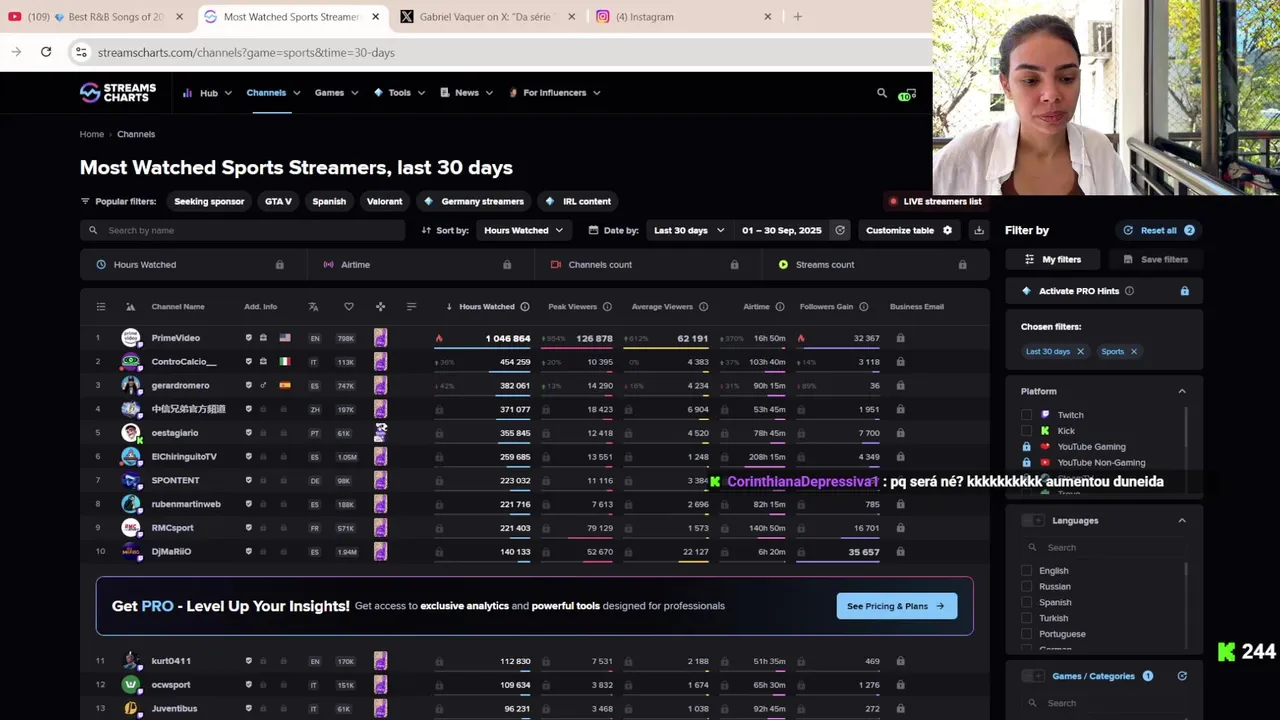Apply the GTA V popular filter

pyautogui.click(x=278, y=201)
